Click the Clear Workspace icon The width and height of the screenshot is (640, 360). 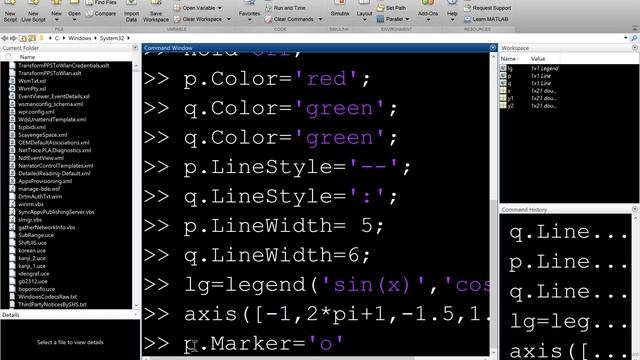tap(177, 19)
